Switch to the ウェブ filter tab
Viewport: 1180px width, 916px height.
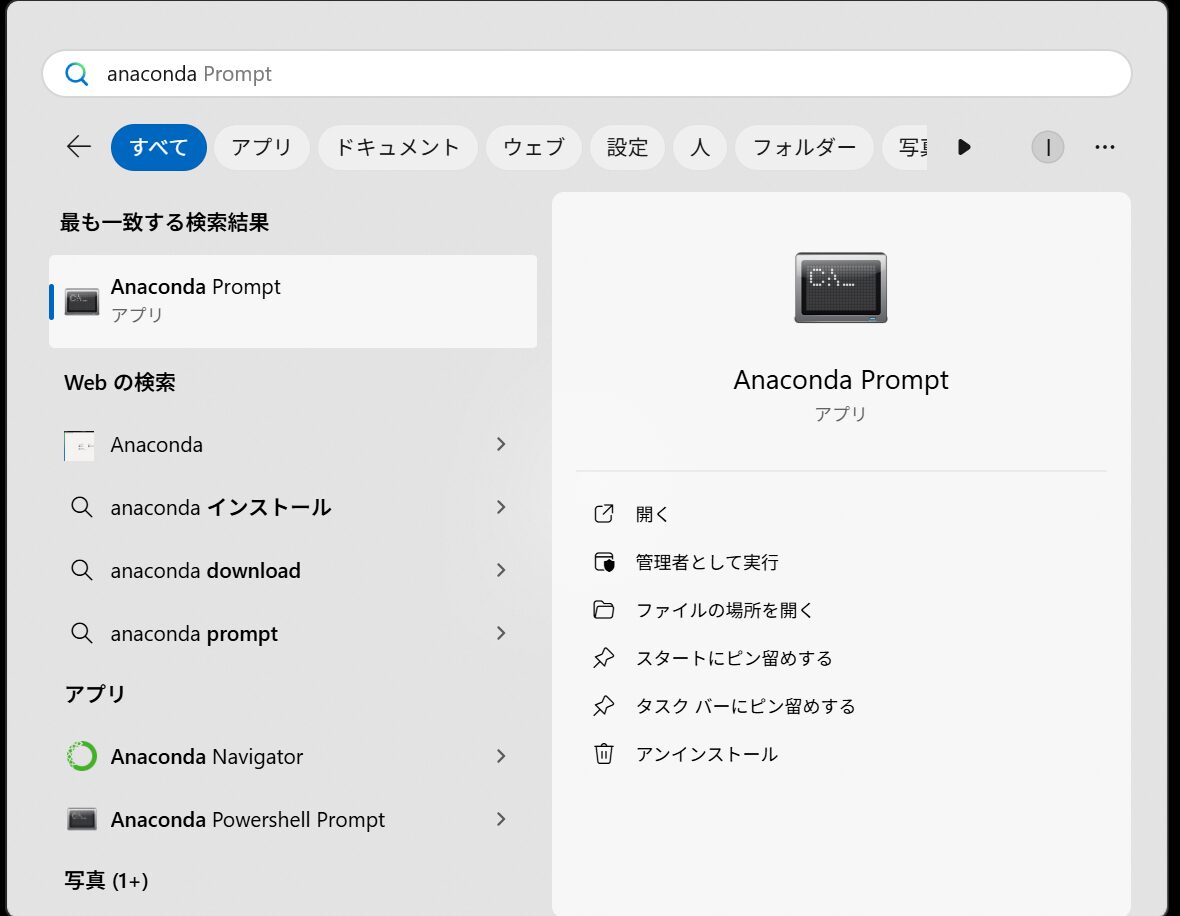point(534,148)
